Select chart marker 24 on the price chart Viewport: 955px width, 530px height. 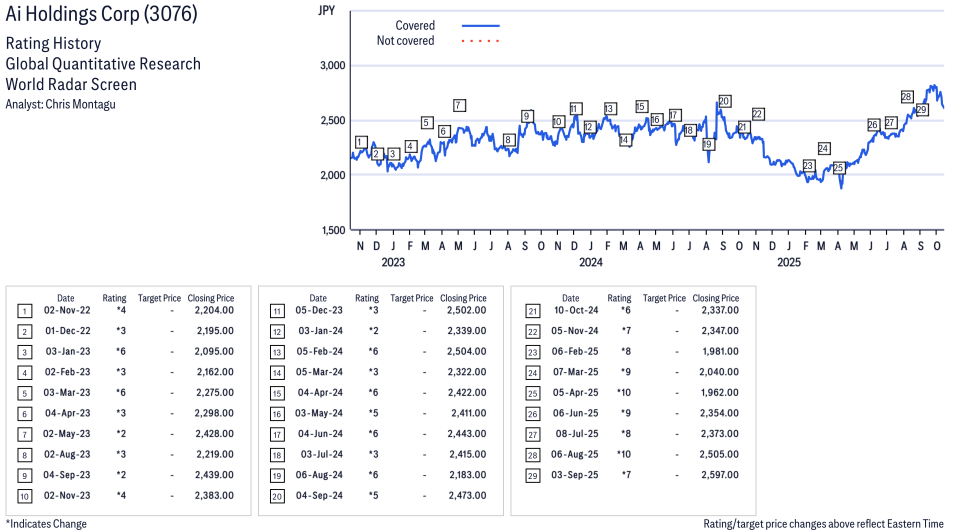[x=823, y=148]
